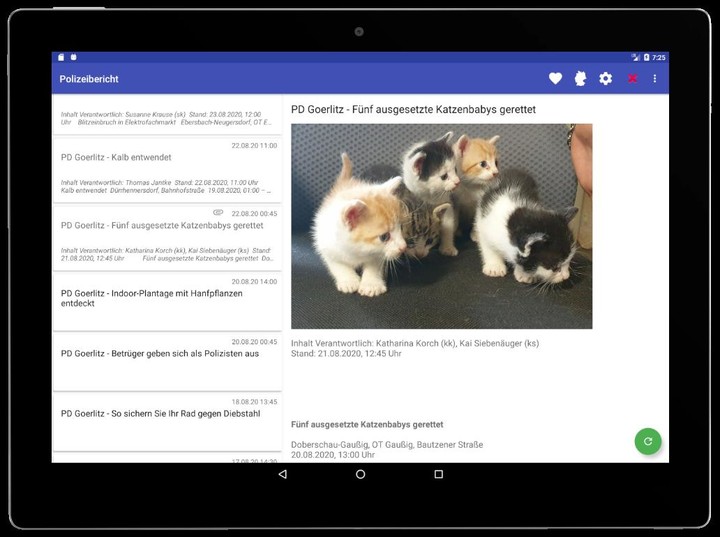720x537 pixels.
Task: Tap the Android home circle button
Action: (360, 474)
